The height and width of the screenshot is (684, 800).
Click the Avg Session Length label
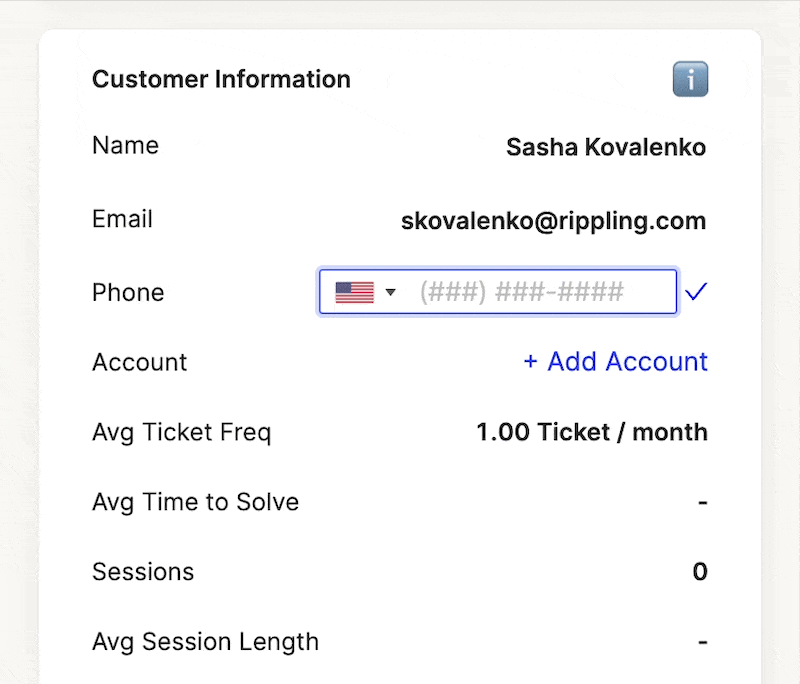click(206, 642)
